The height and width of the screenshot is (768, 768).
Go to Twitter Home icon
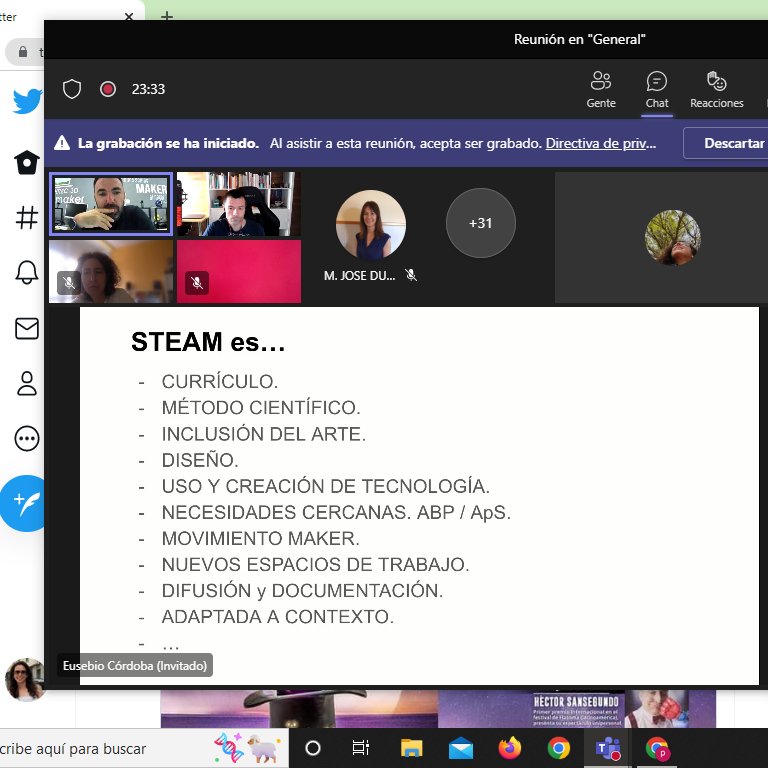pos(27,162)
